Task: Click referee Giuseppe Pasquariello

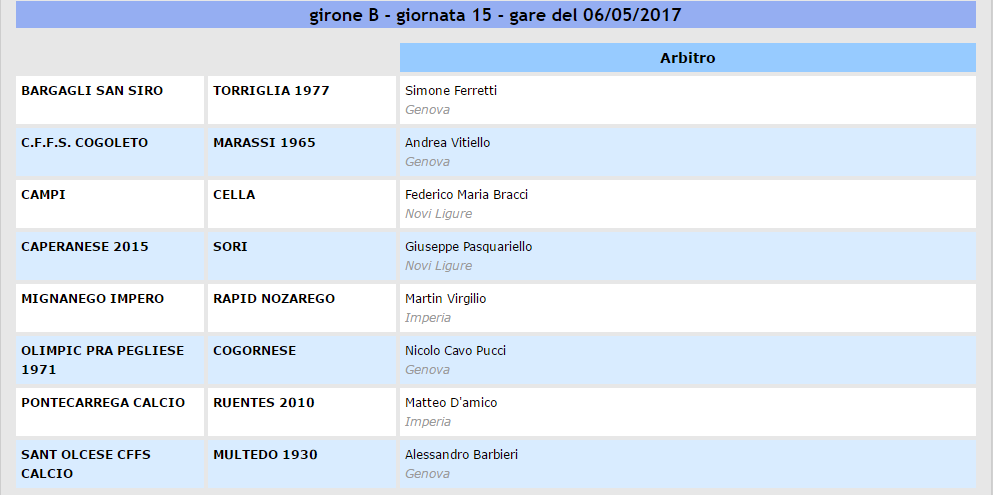Action: coord(469,246)
